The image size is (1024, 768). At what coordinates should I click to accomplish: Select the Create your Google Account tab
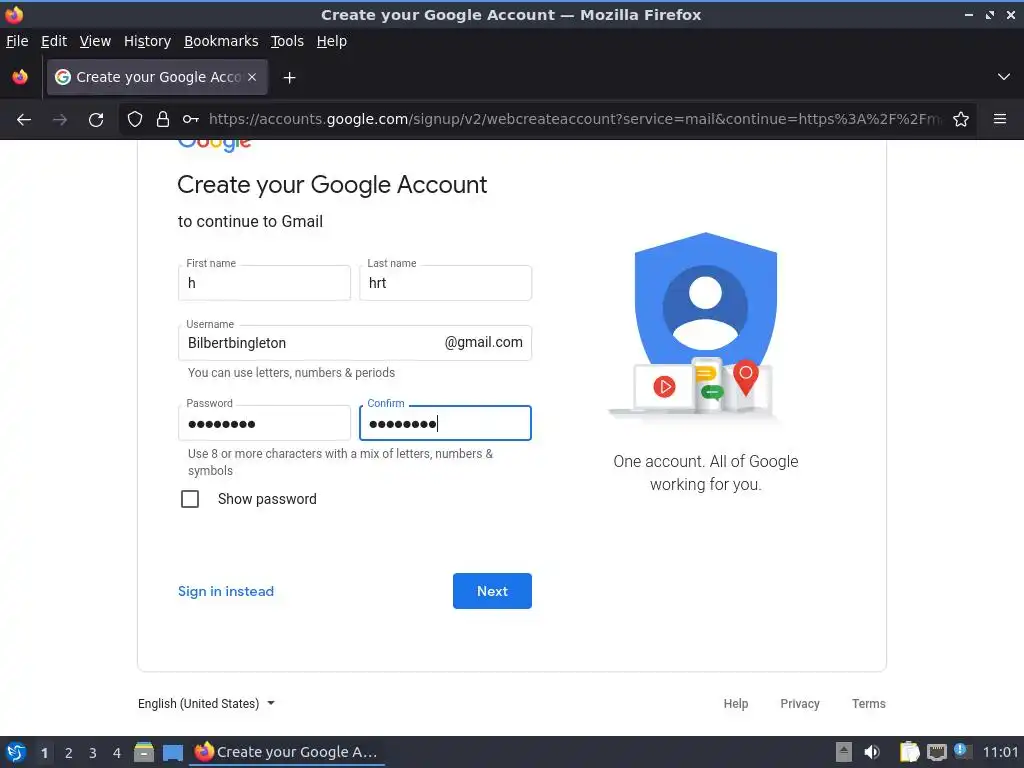(x=157, y=77)
